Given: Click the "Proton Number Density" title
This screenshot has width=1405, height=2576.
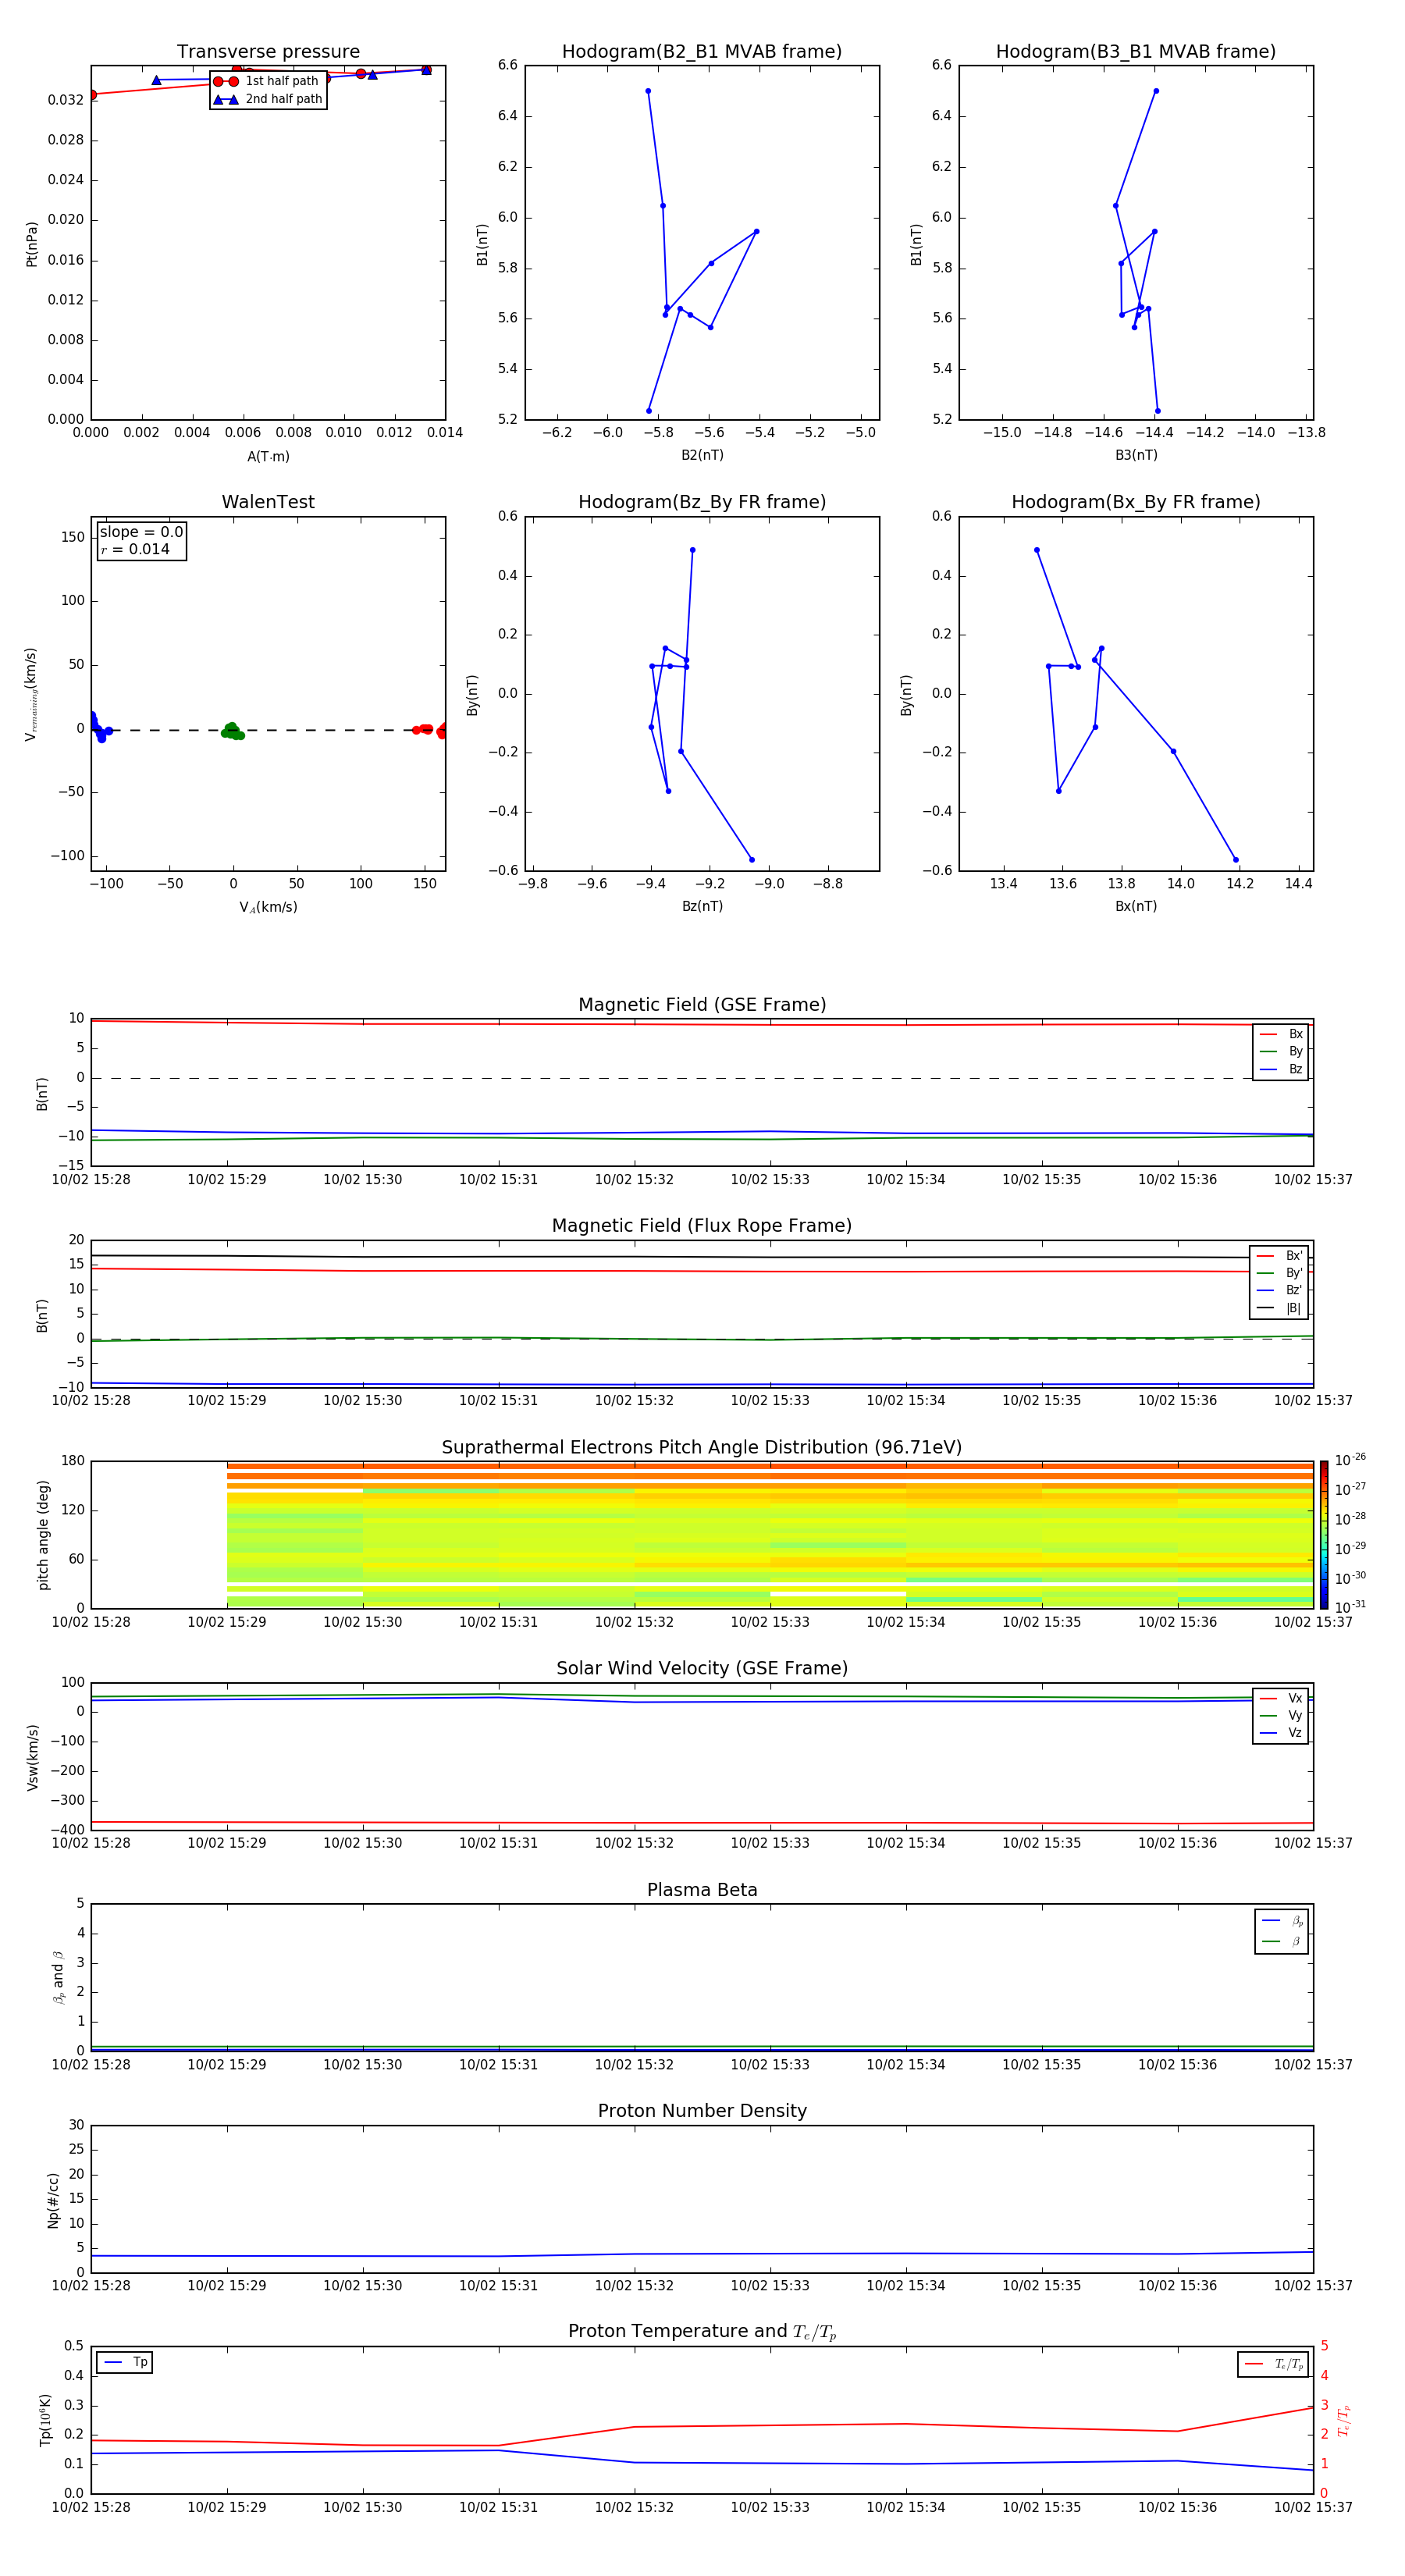Looking at the screenshot, I should coord(702,2111).
